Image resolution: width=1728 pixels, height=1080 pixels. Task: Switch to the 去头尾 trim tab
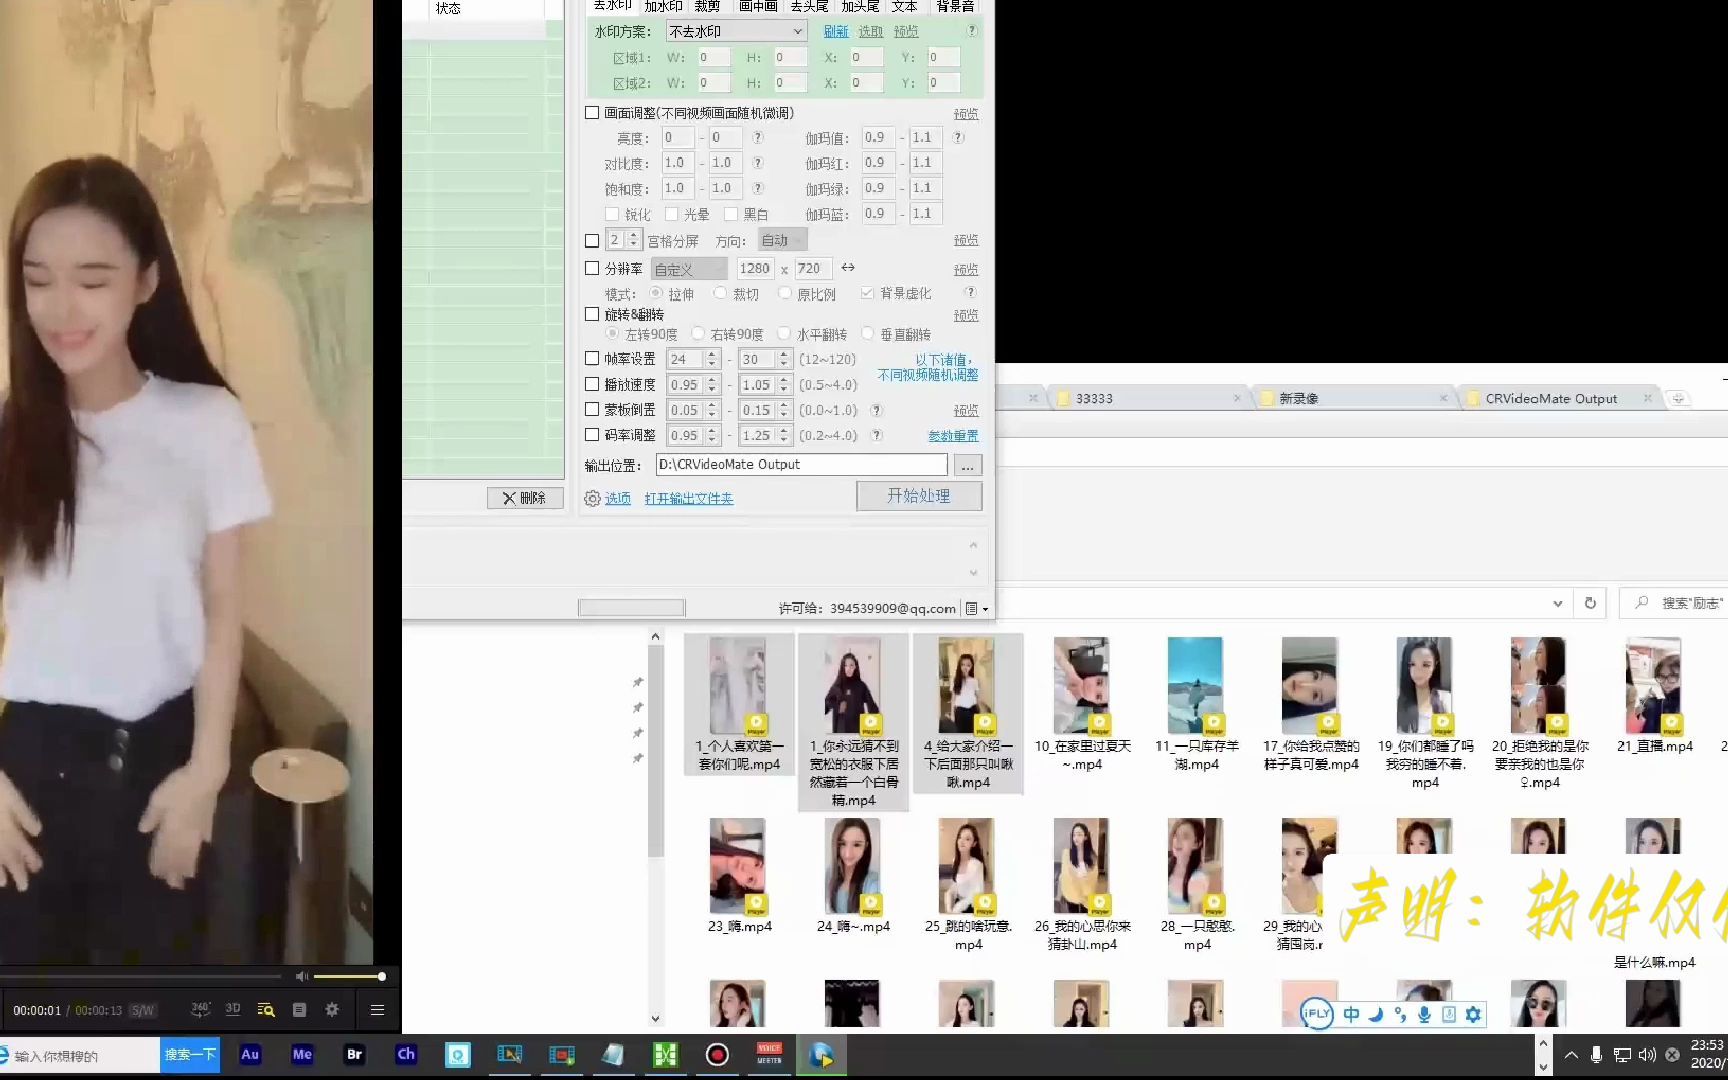pos(809,6)
